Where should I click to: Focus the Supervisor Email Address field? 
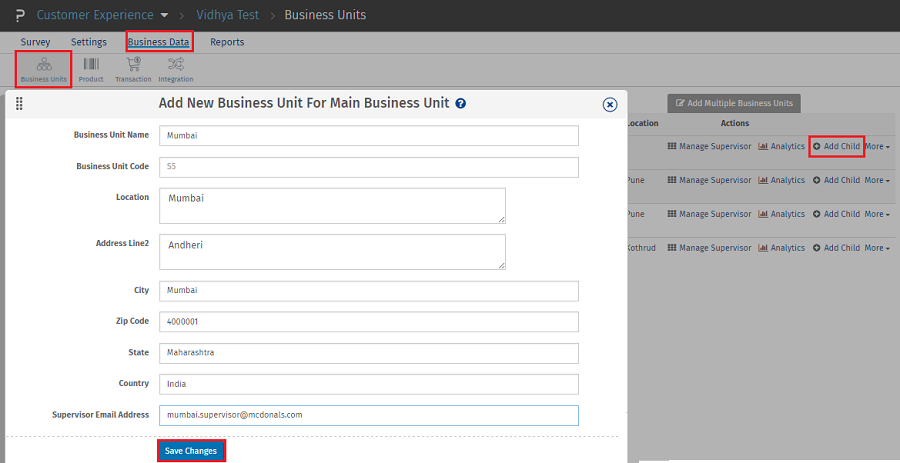pos(369,415)
